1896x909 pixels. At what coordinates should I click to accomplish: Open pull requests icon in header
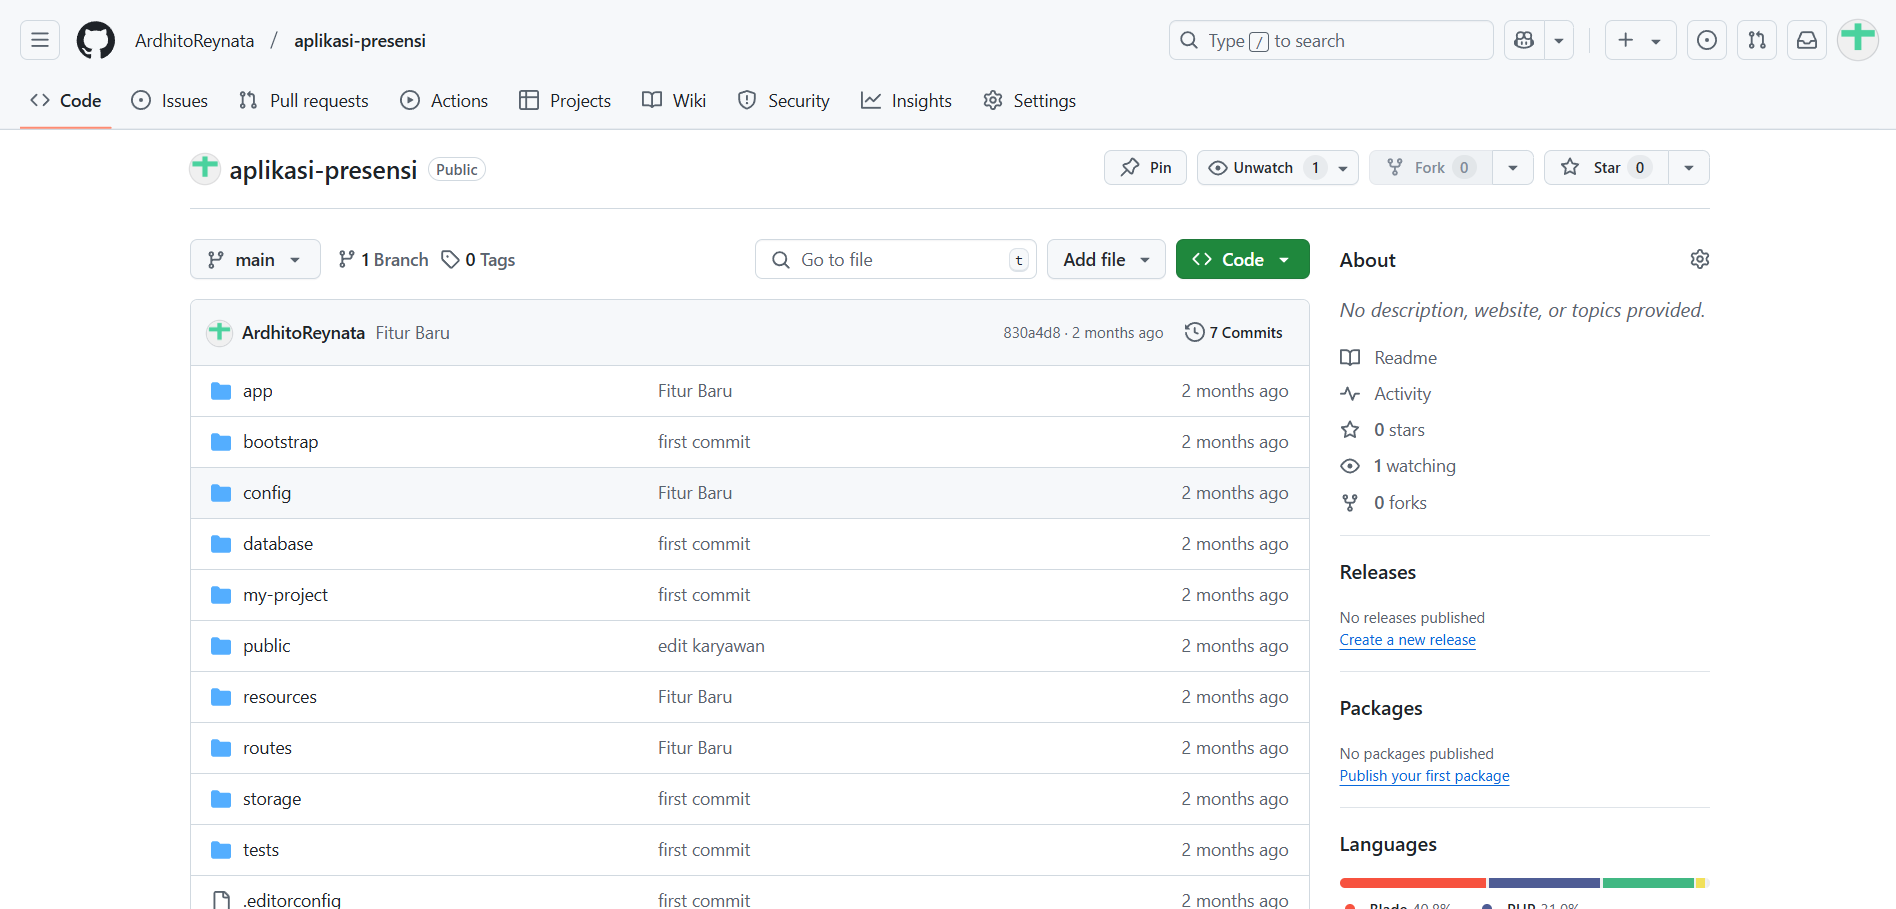[1757, 40]
